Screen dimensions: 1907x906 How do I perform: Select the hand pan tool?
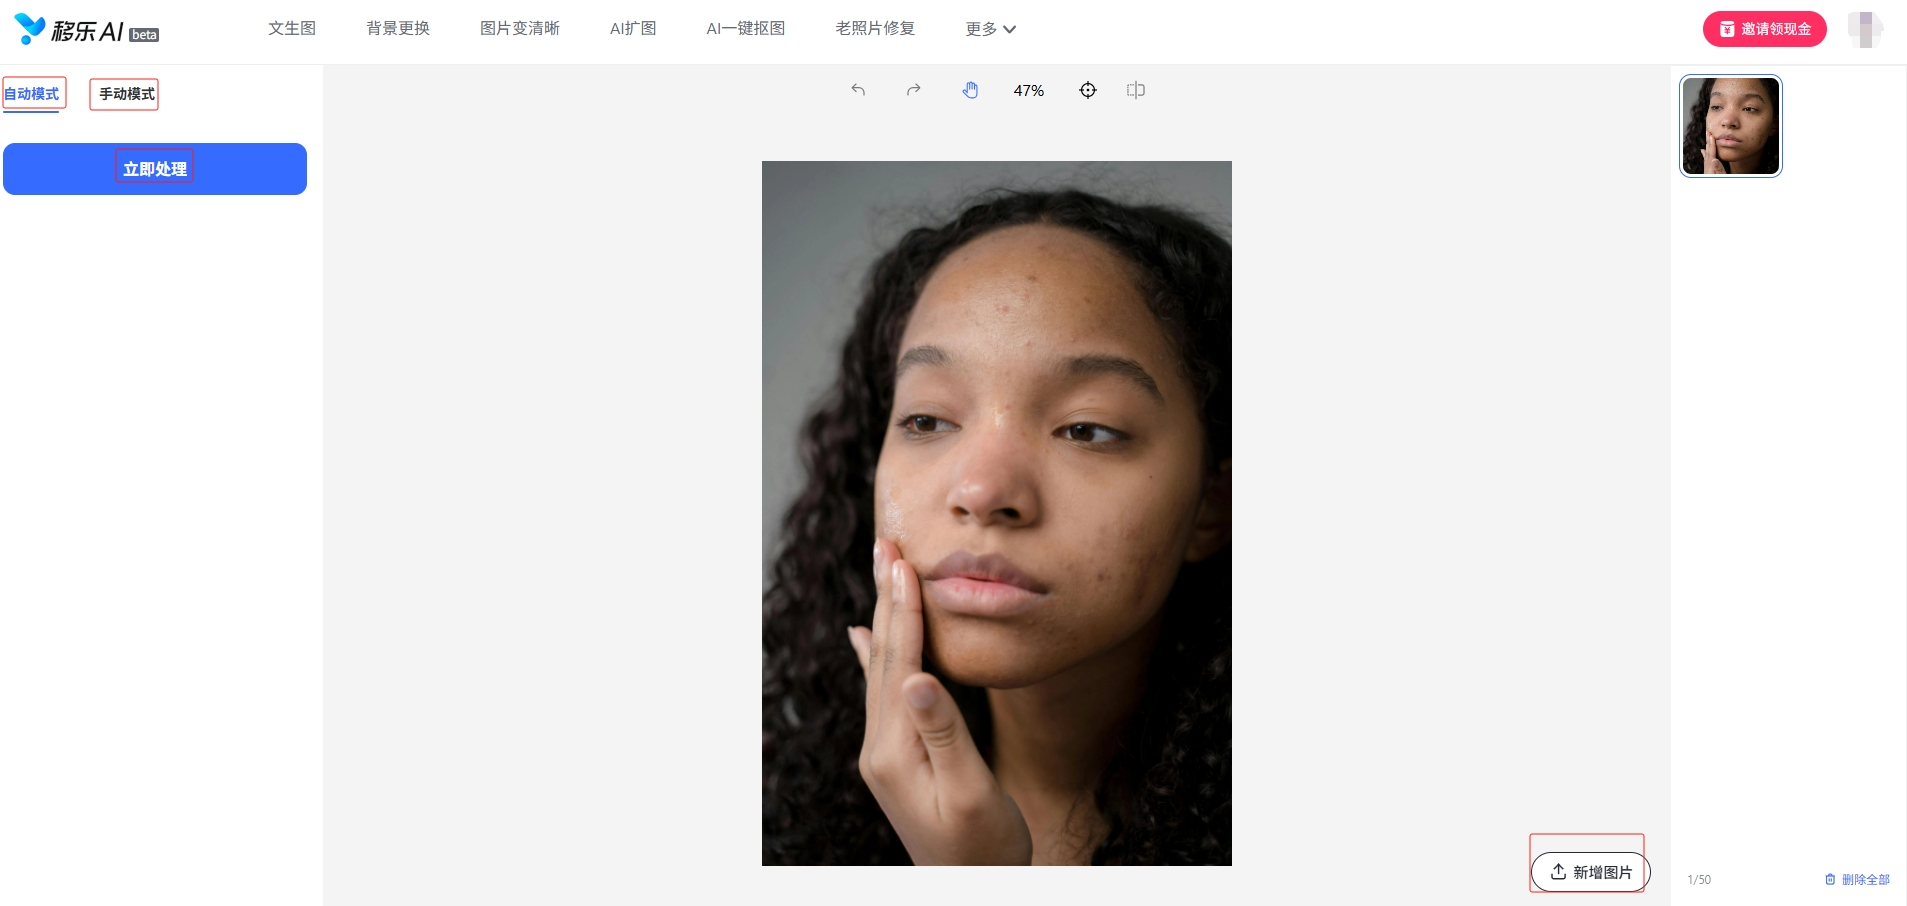tap(970, 90)
